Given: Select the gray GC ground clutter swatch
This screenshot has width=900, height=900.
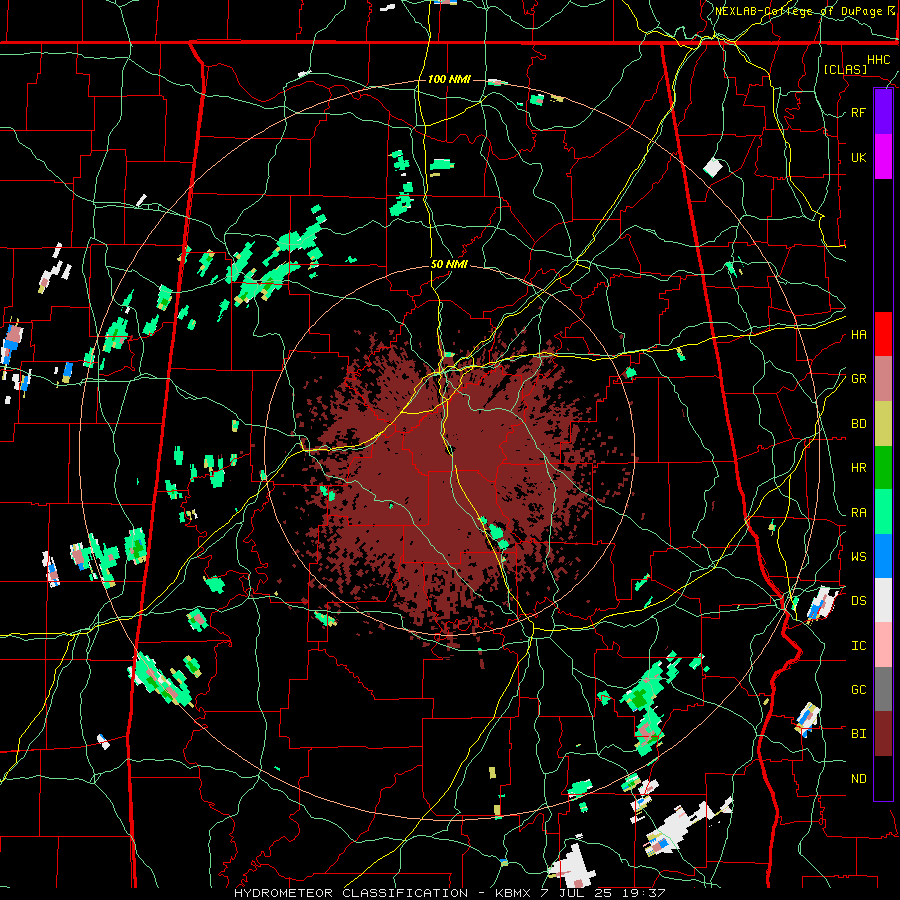Looking at the screenshot, I should (x=883, y=689).
